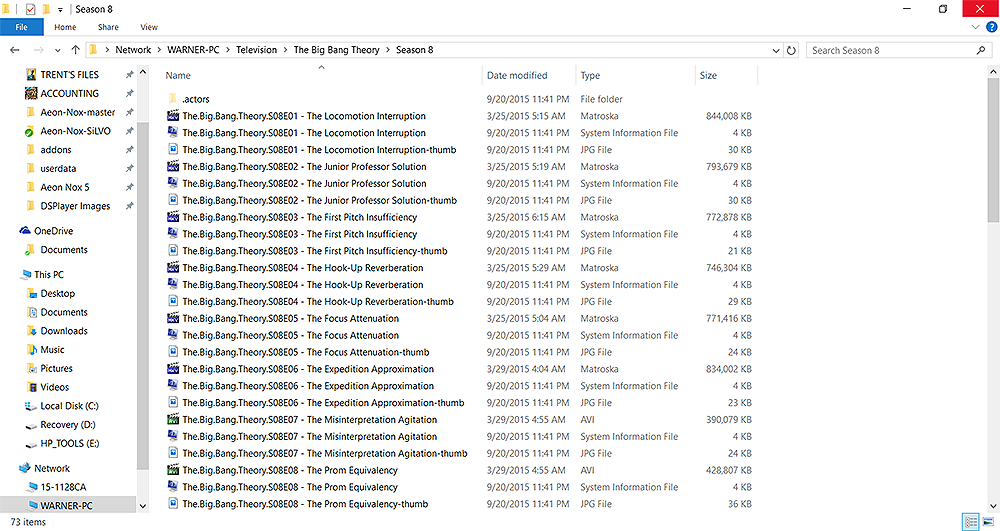Open ACCOUNTING pinned folder

(x=70, y=93)
